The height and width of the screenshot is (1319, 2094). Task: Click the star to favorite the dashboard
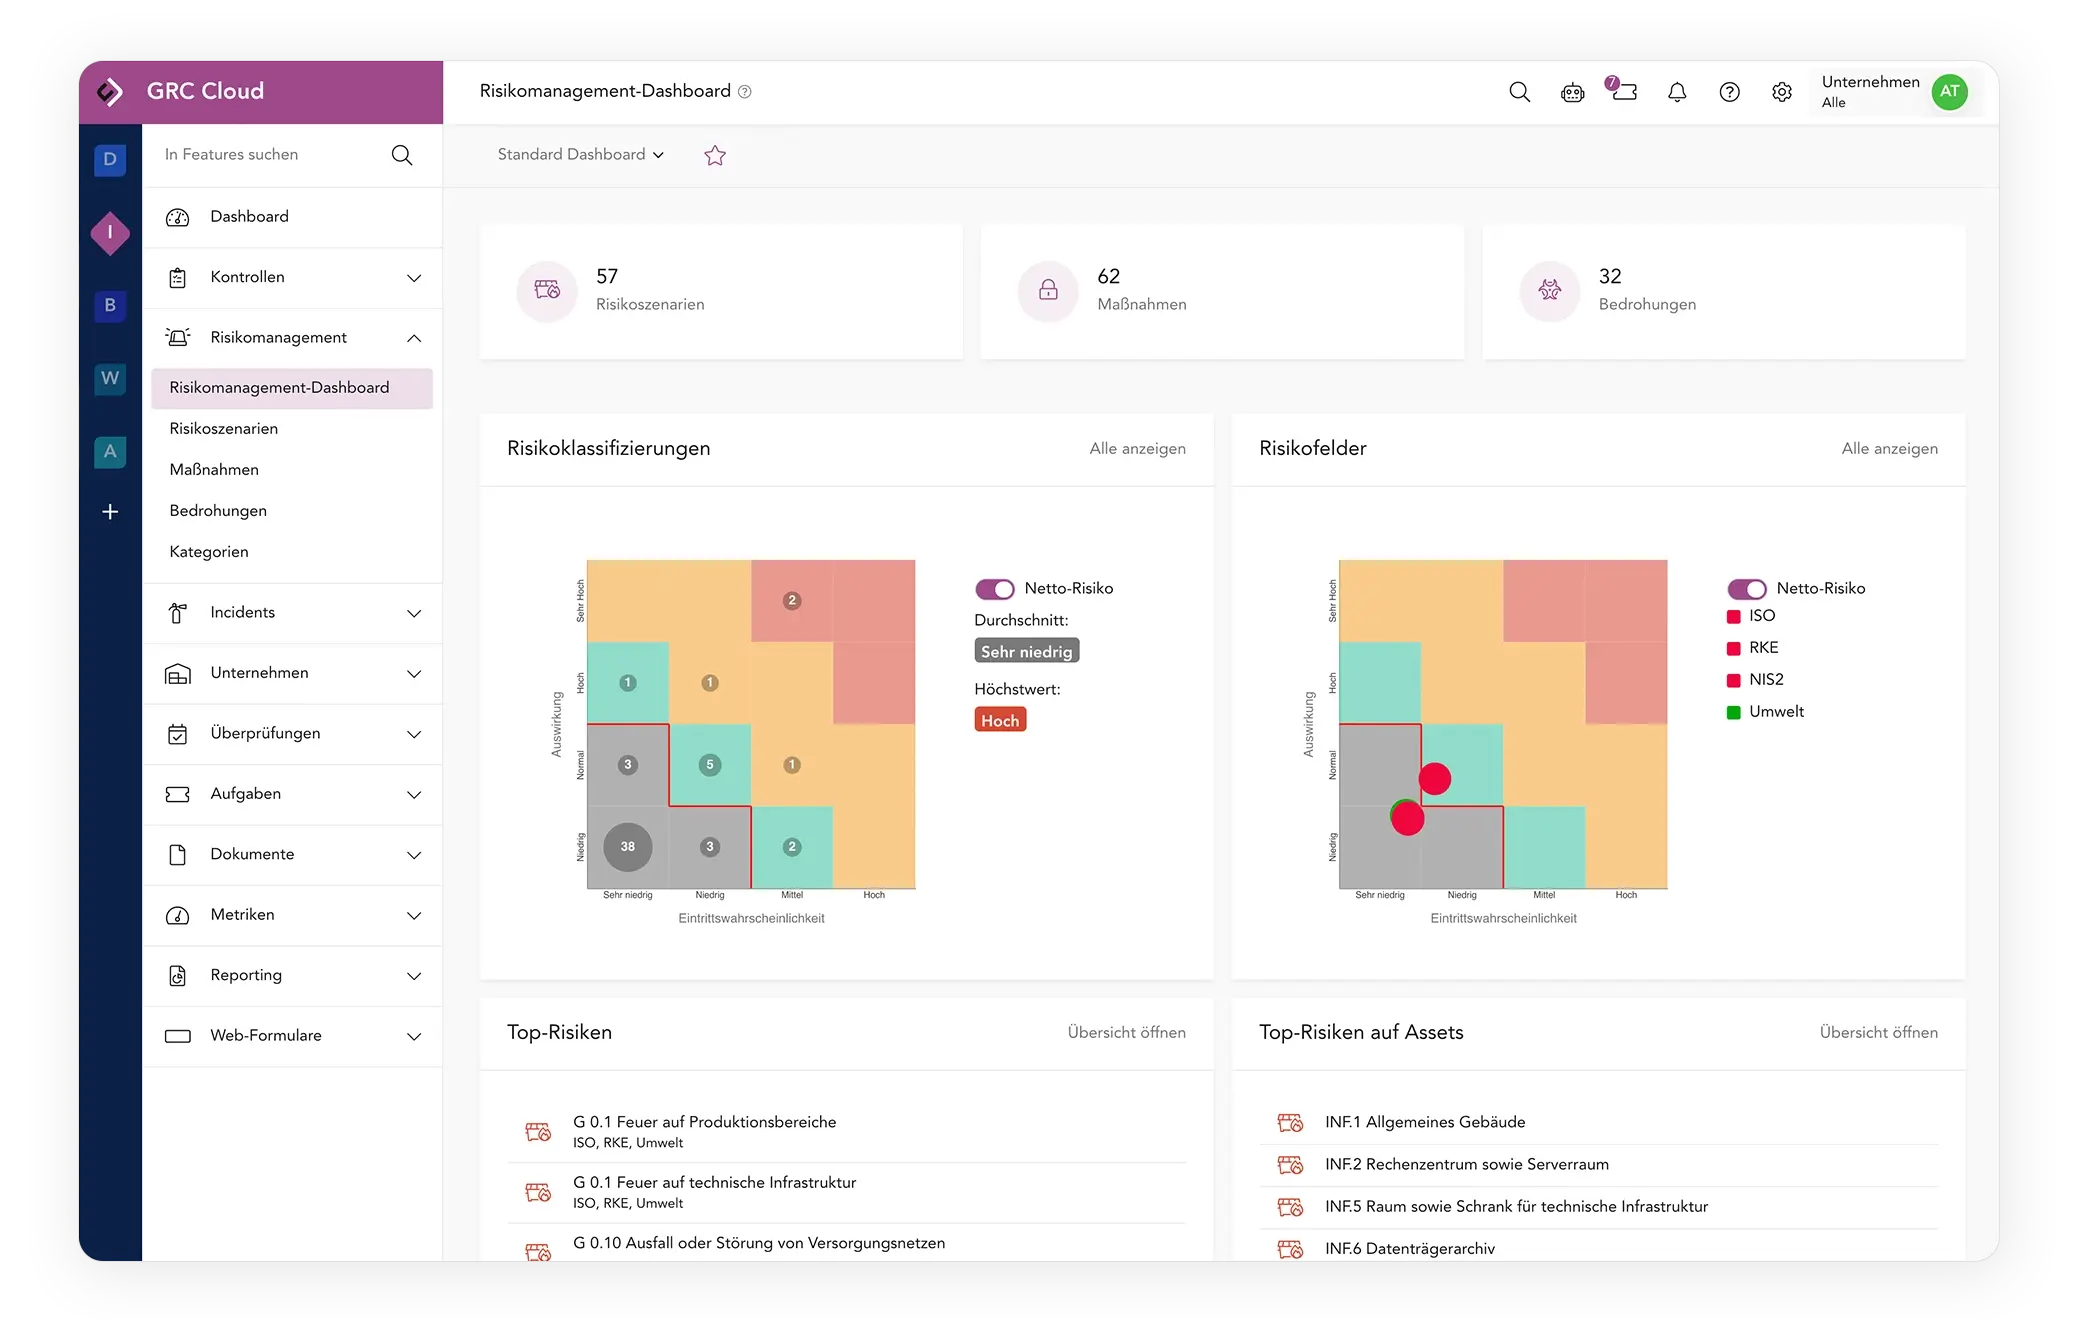tap(714, 155)
